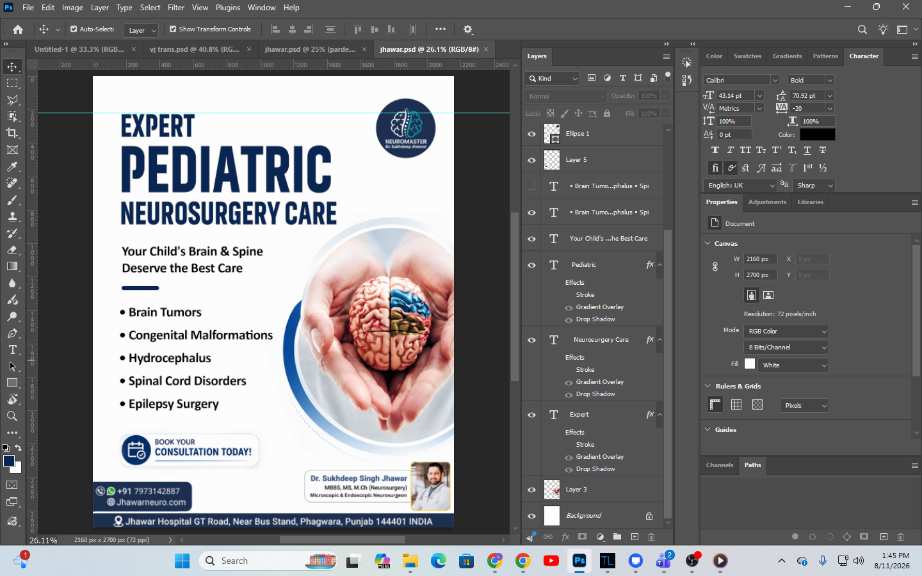The image size is (922, 576).
Task: Select the Layer 3 layer
Action: [x=594, y=490]
